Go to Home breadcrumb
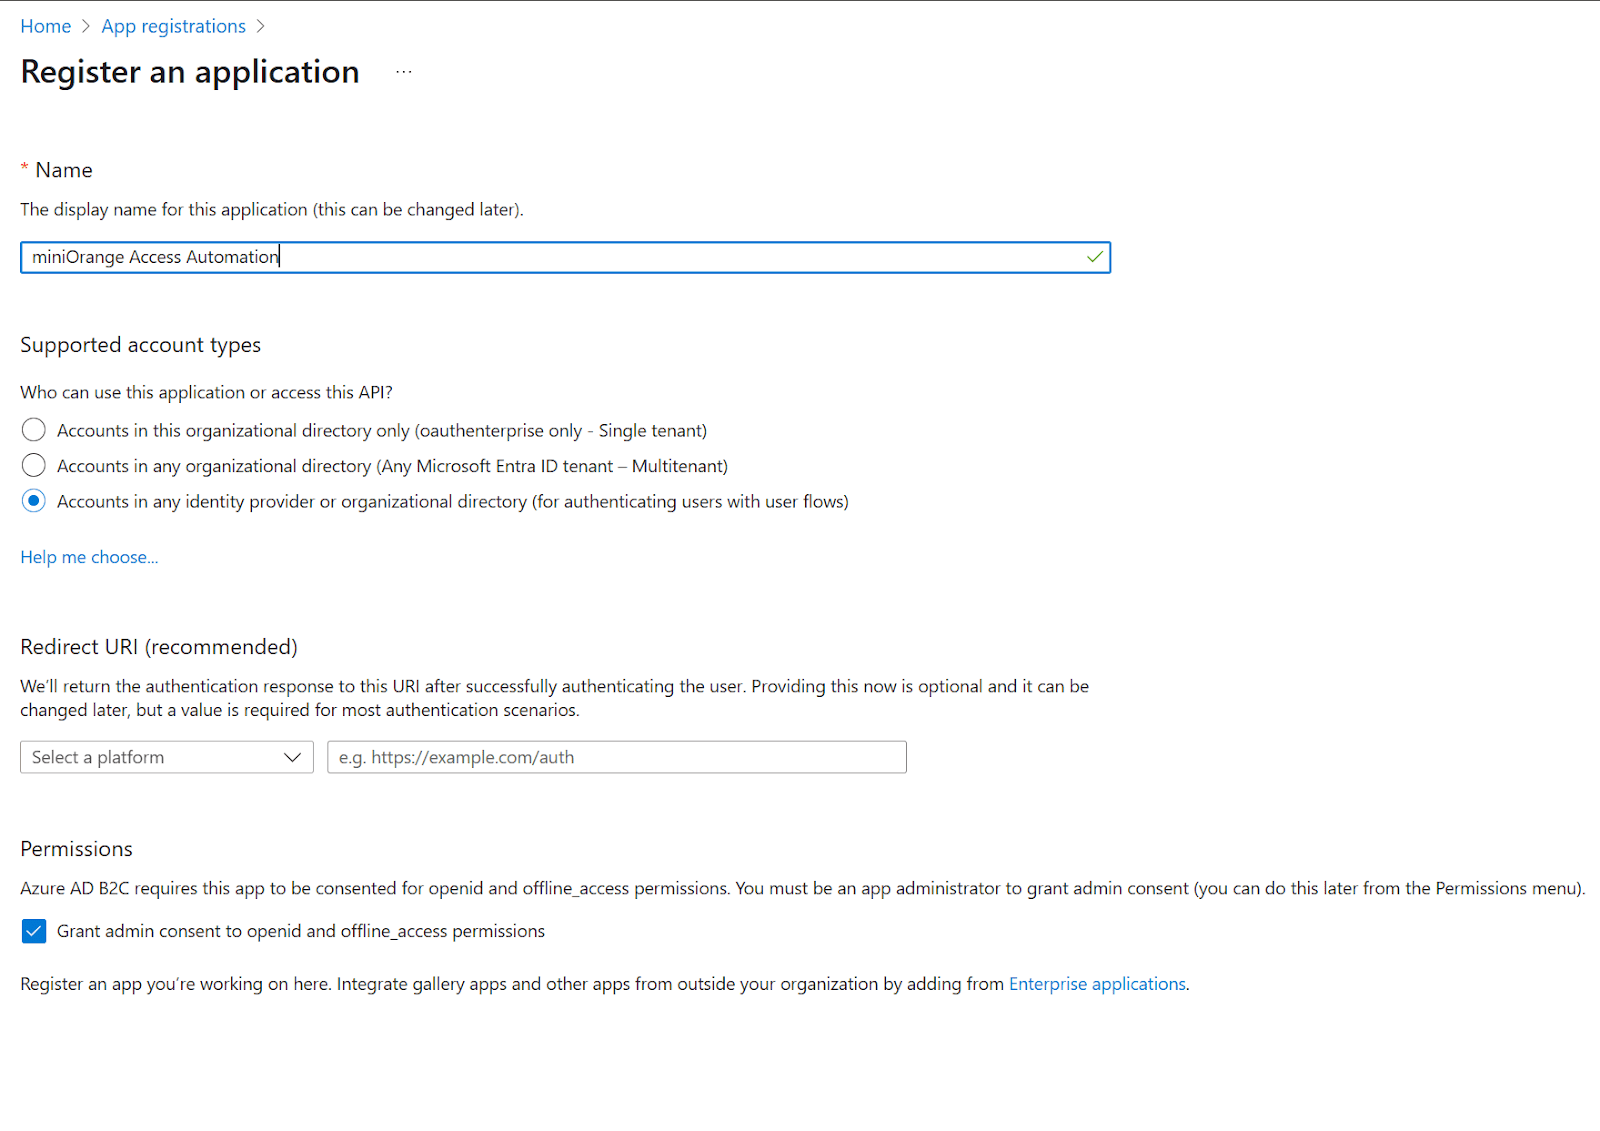 (46, 26)
